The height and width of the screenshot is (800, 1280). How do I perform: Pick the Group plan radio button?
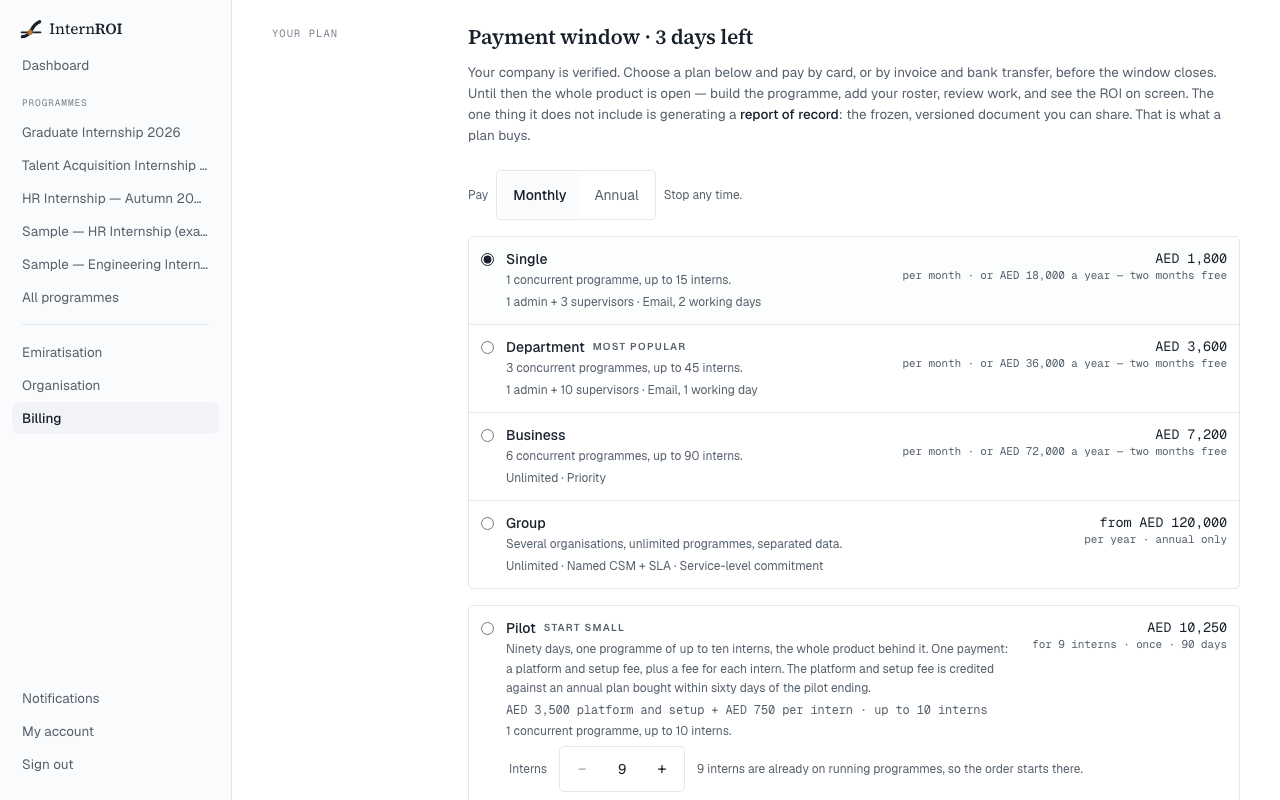point(487,523)
